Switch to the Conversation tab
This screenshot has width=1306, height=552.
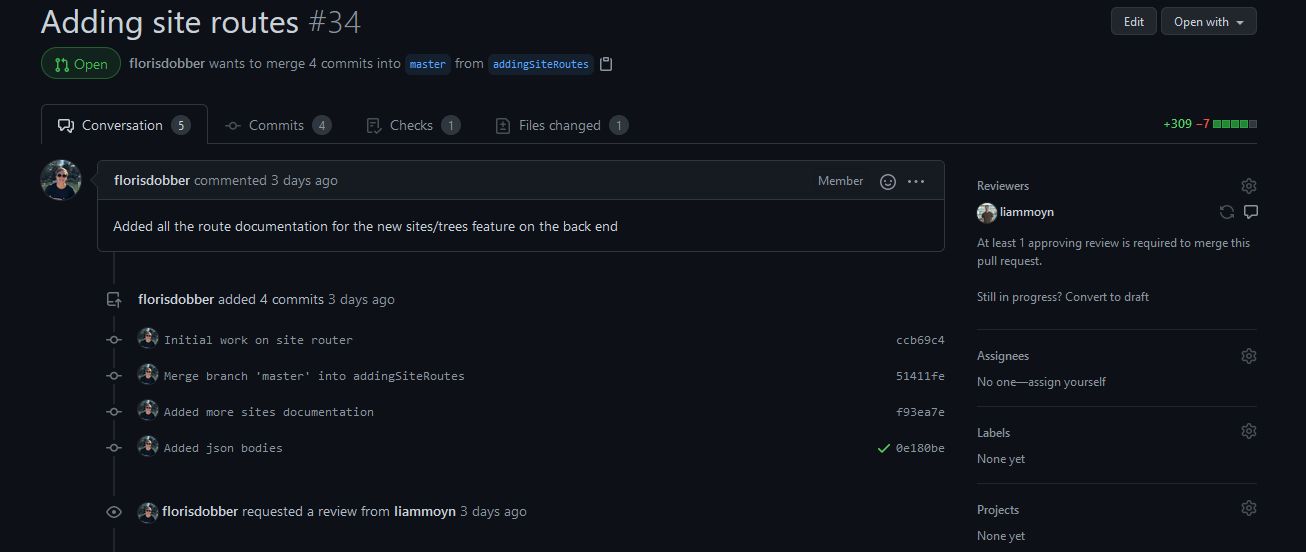124,125
